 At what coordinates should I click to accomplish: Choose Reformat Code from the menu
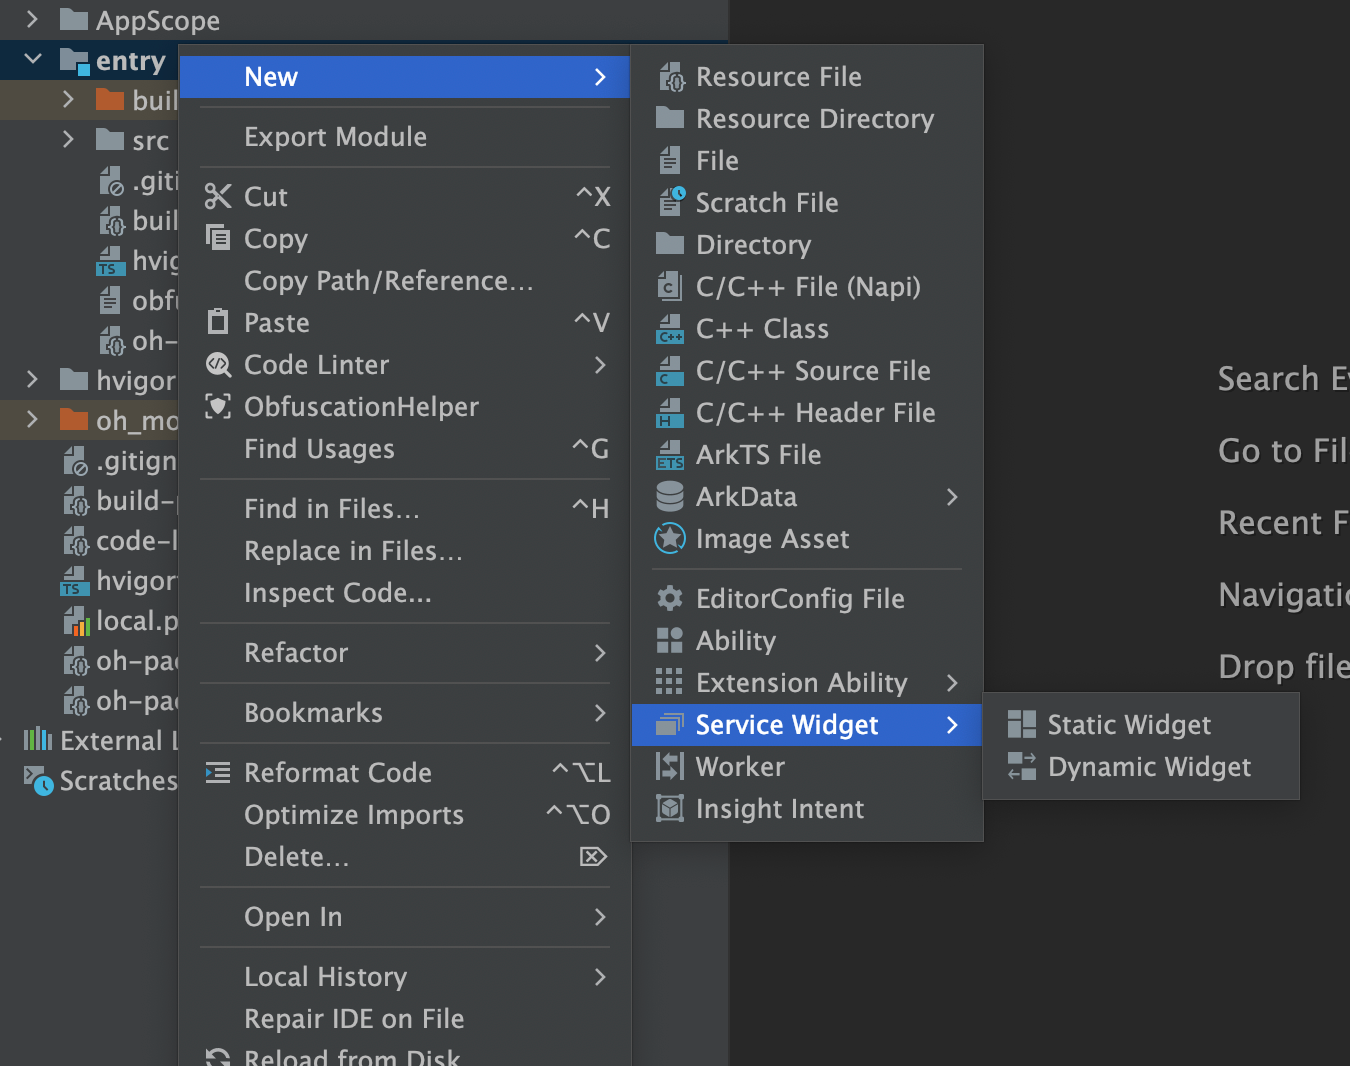[x=337, y=773]
